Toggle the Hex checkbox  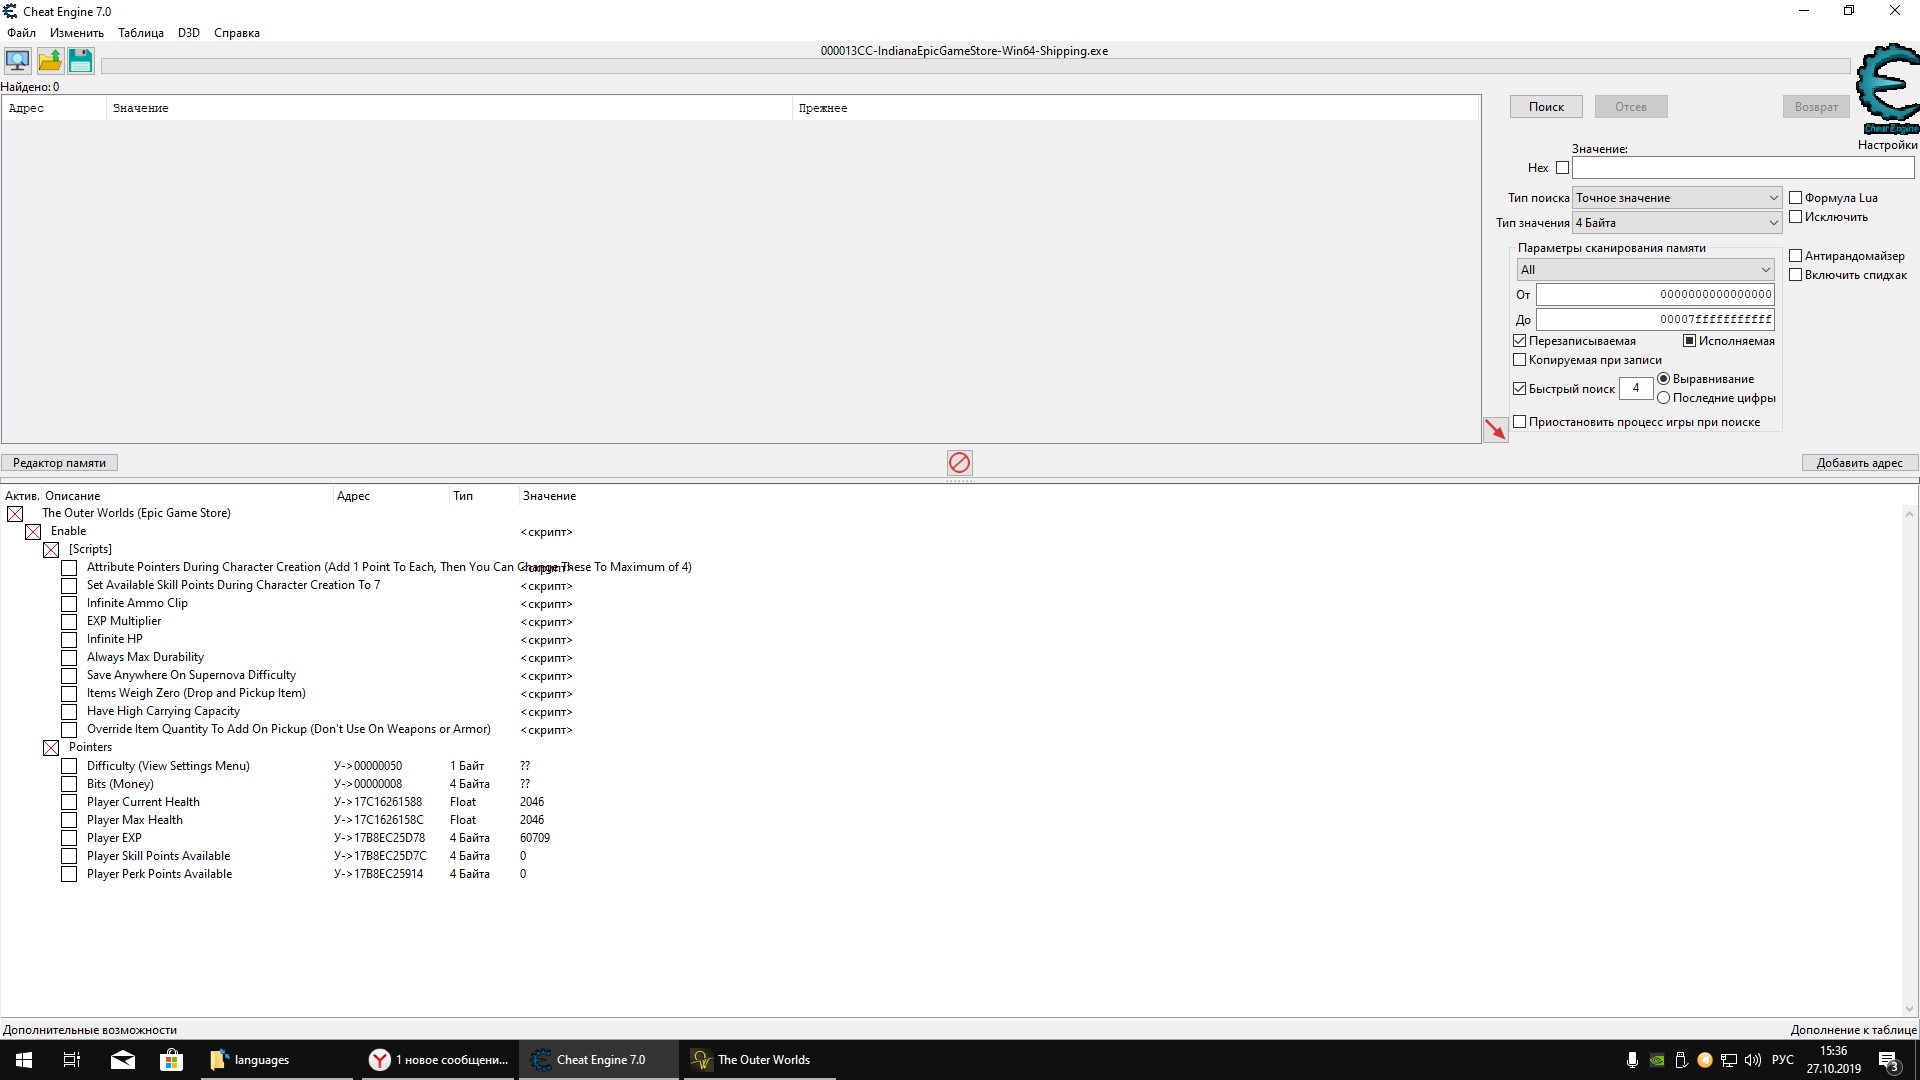point(1562,168)
